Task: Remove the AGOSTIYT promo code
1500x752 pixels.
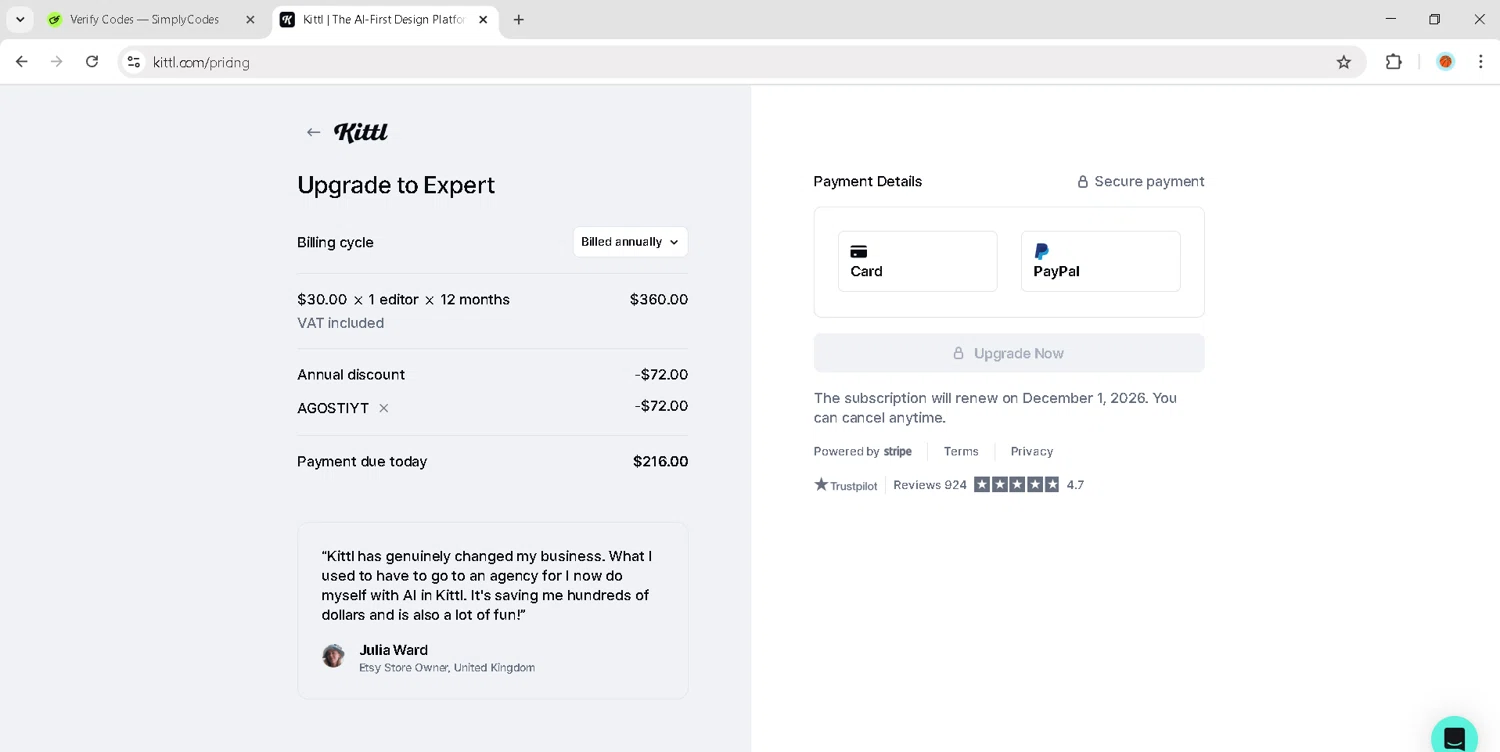Action: 384,408
